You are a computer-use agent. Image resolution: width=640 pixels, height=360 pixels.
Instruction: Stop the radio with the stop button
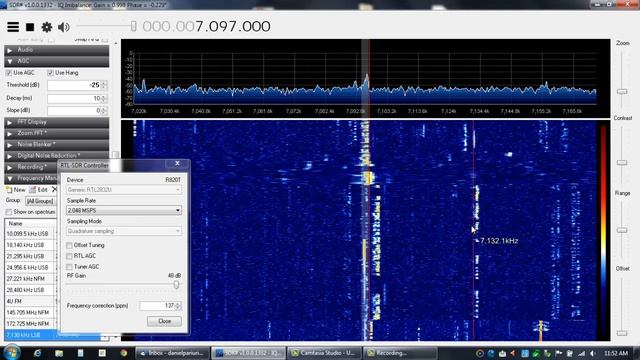click(x=30, y=27)
